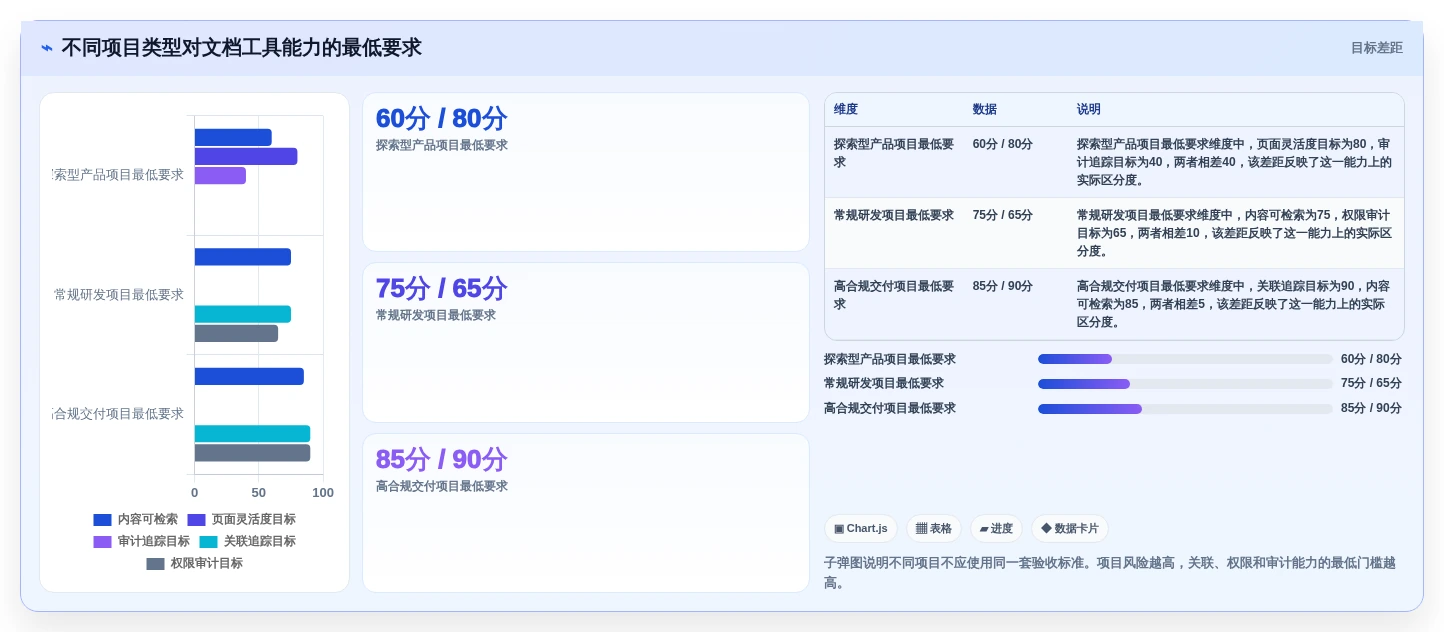Click the 目标差距 label in header
Image resolution: width=1444 pixels, height=632 pixels.
tap(1376, 48)
